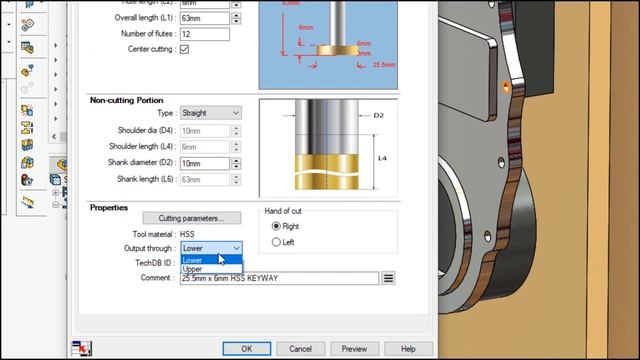Click the keyway cutter preview image

tap(328, 45)
